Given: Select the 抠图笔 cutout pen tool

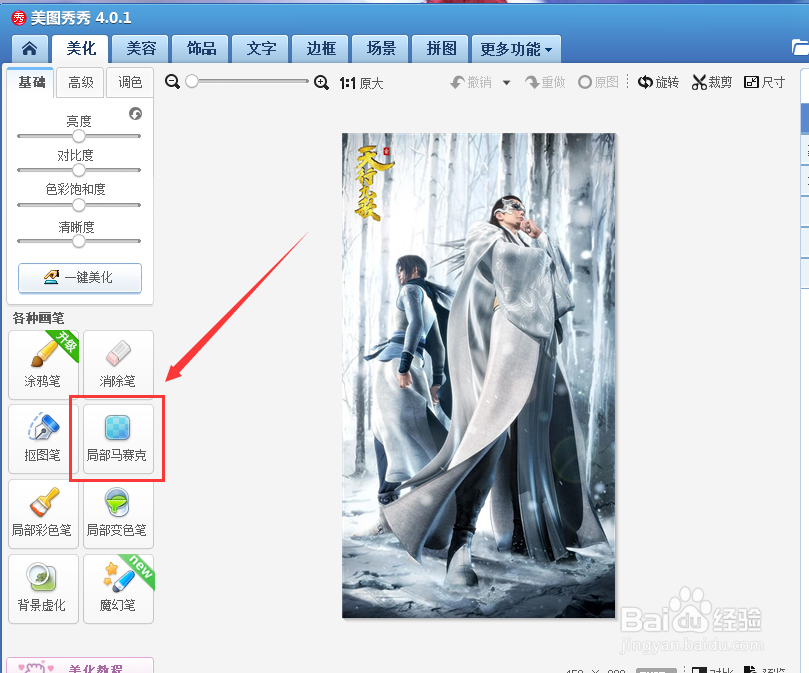Looking at the screenshot, I should [43, 439].
